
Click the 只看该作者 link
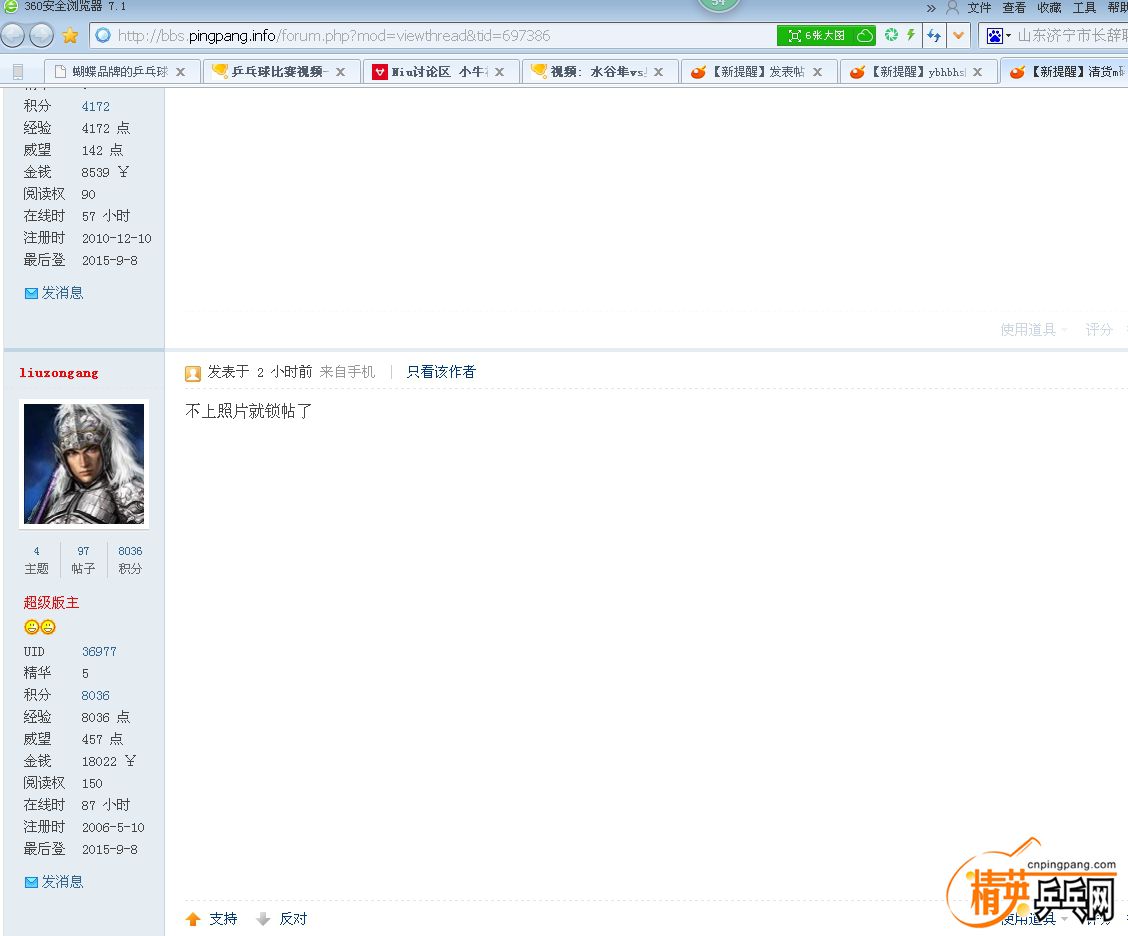(x=441, y=372)
